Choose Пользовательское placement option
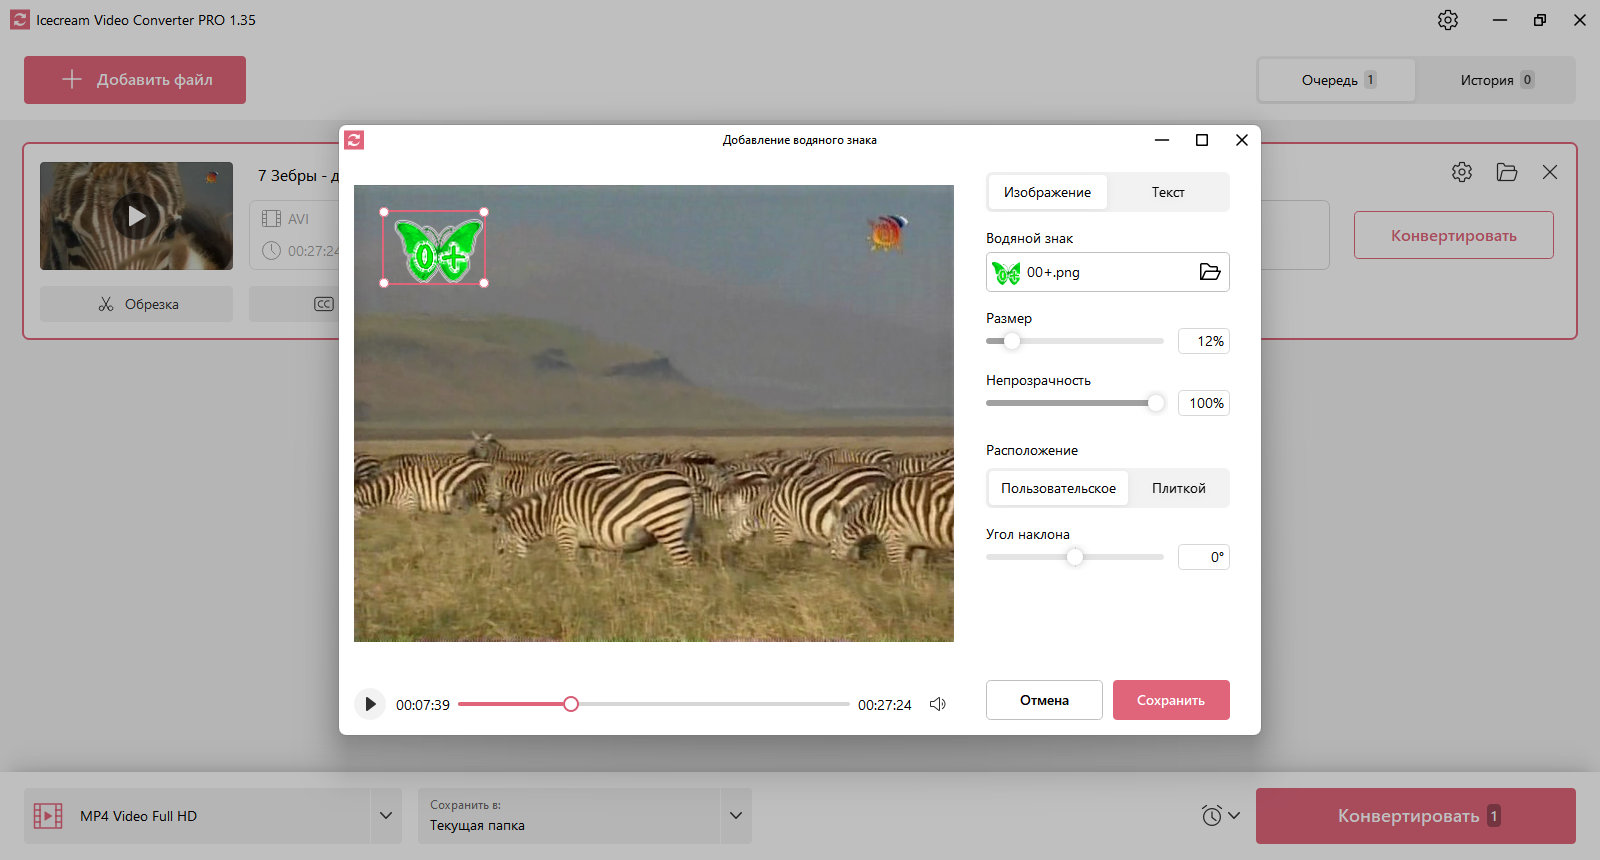This screenshot has width=1600, height=860. point(1058,488)
